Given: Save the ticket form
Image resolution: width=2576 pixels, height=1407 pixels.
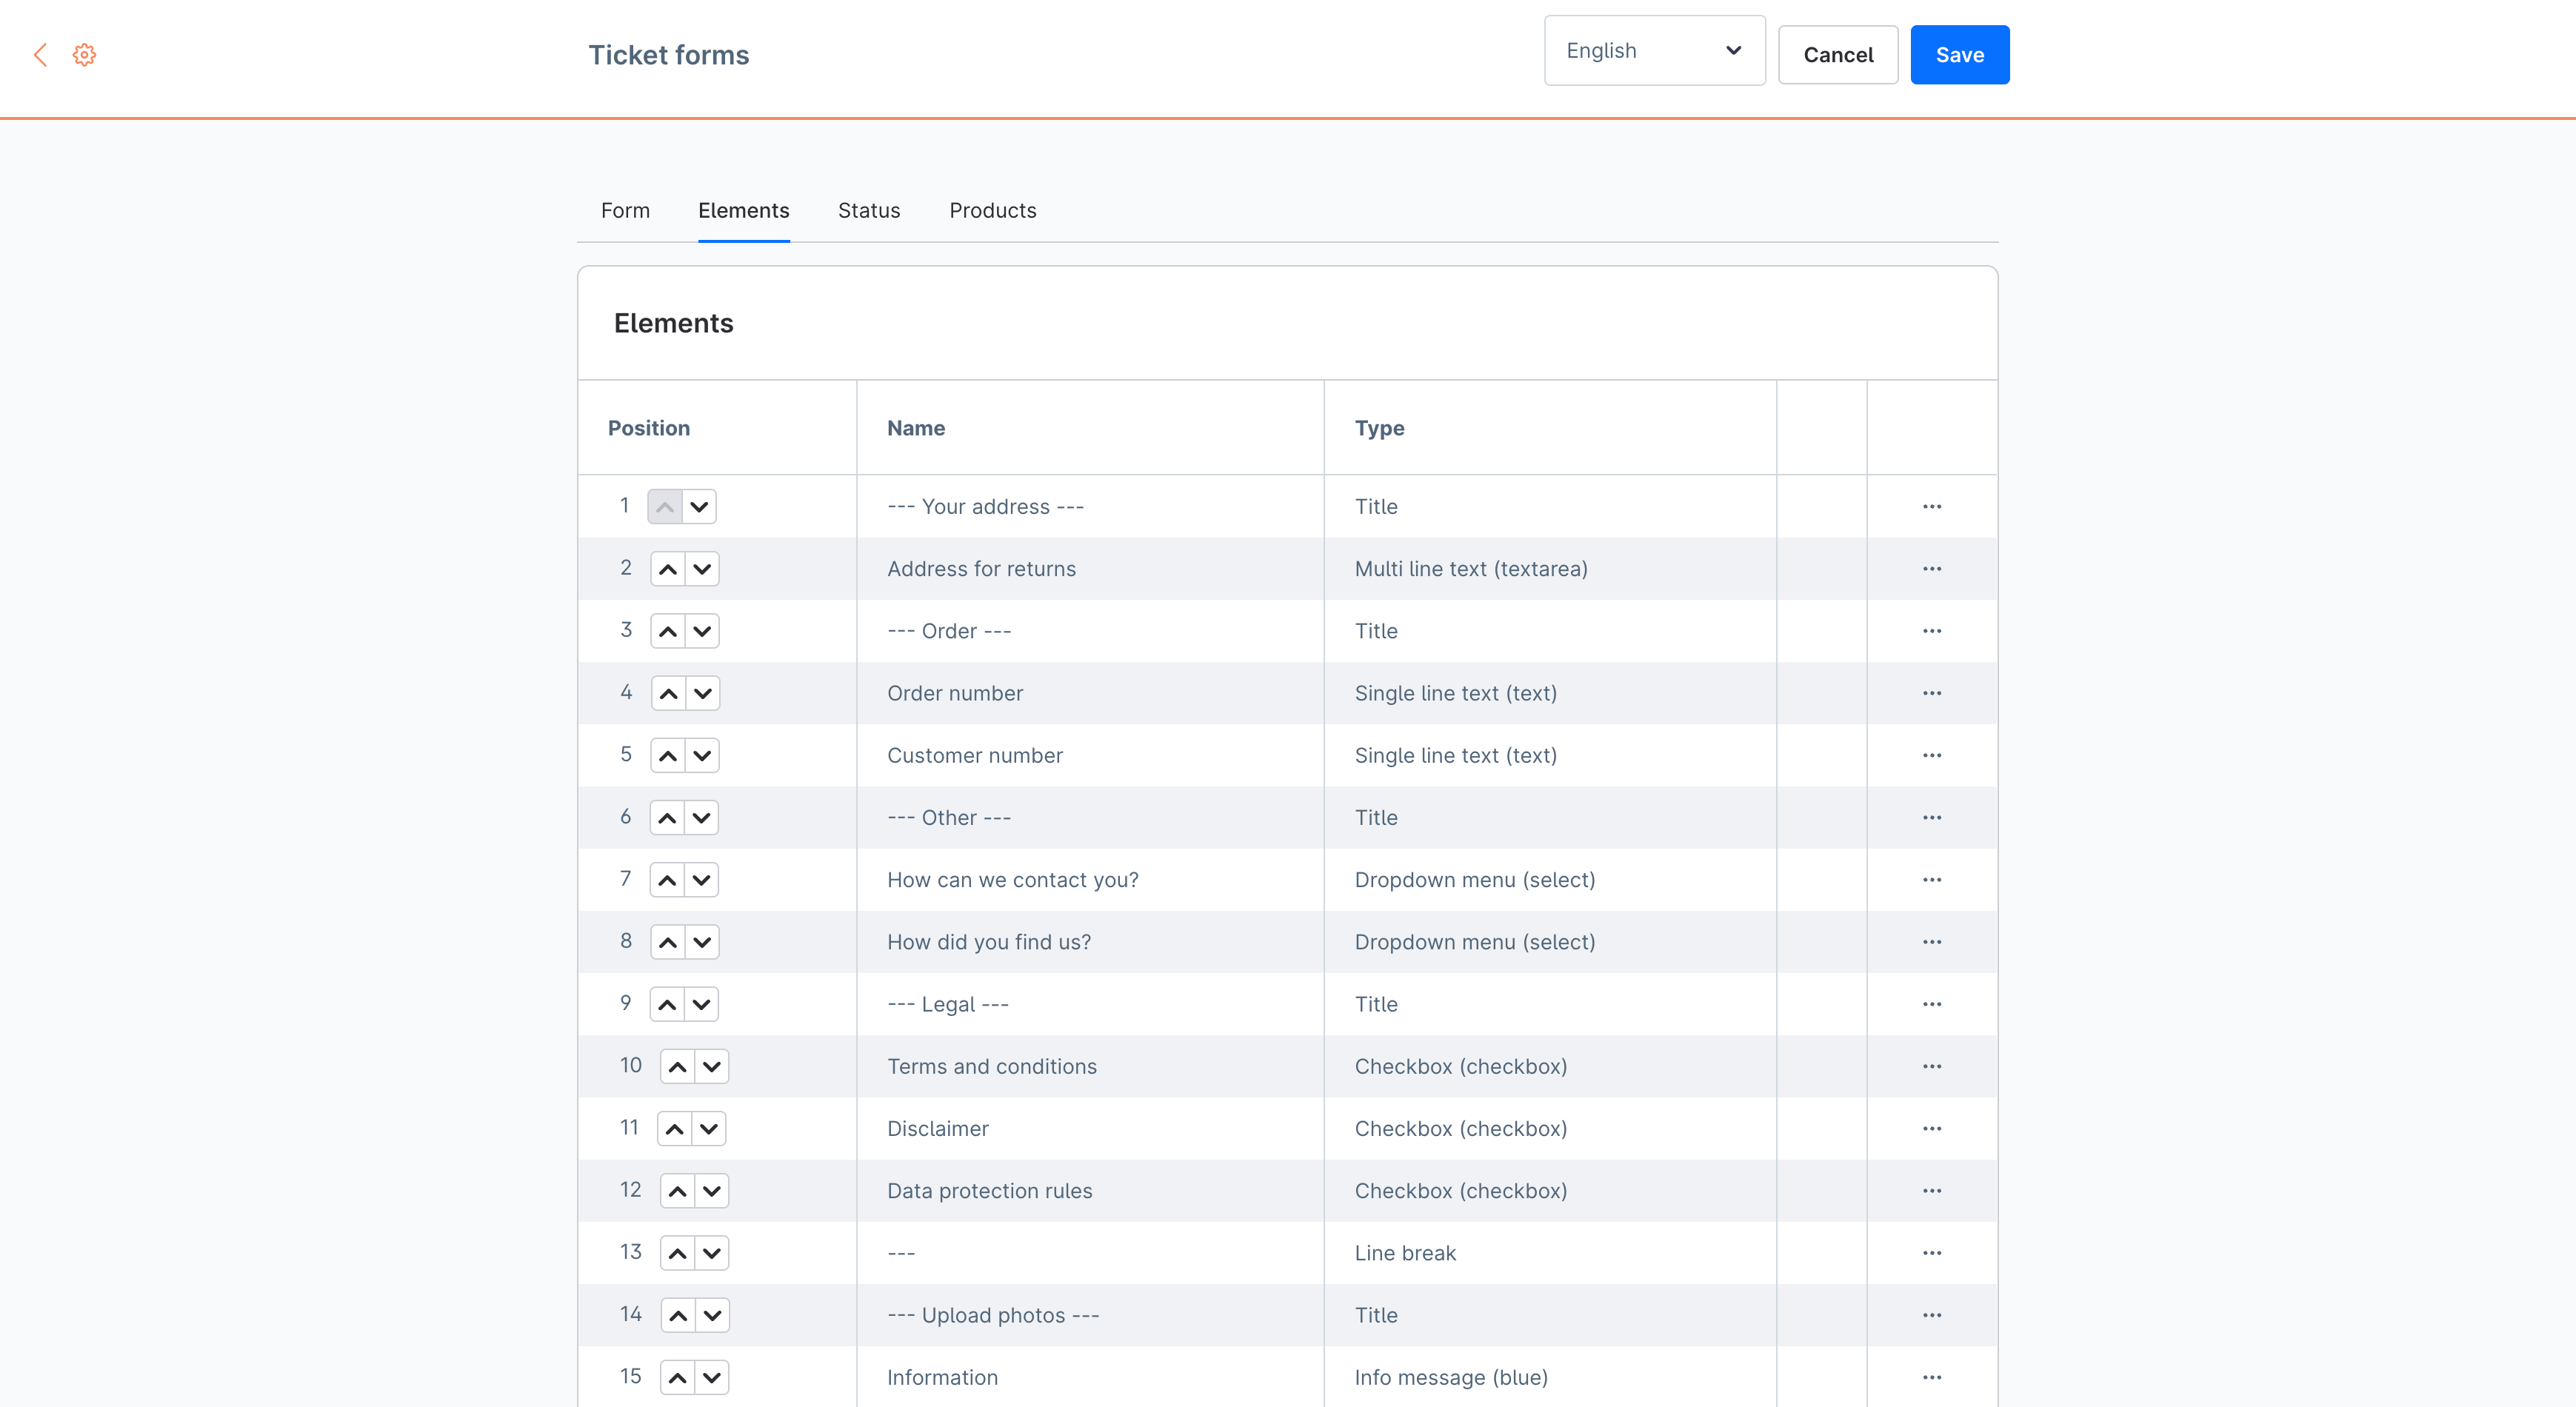Looking at the screenshot, I should pyautogui.click(x=1959, y=55).
